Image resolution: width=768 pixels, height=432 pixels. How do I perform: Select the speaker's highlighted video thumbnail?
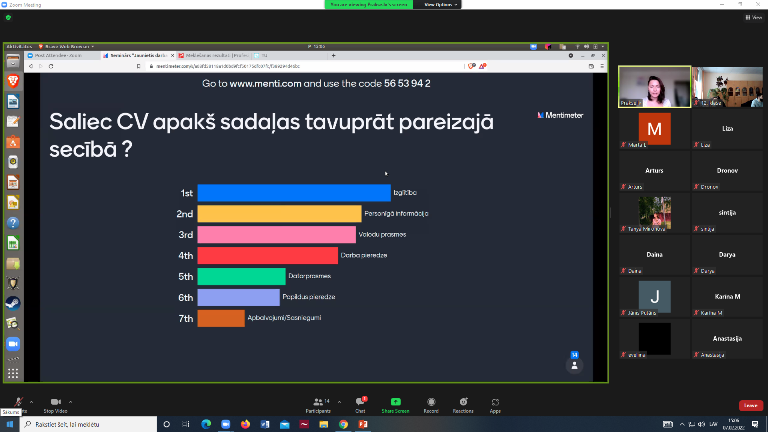(x=654, y=87)
